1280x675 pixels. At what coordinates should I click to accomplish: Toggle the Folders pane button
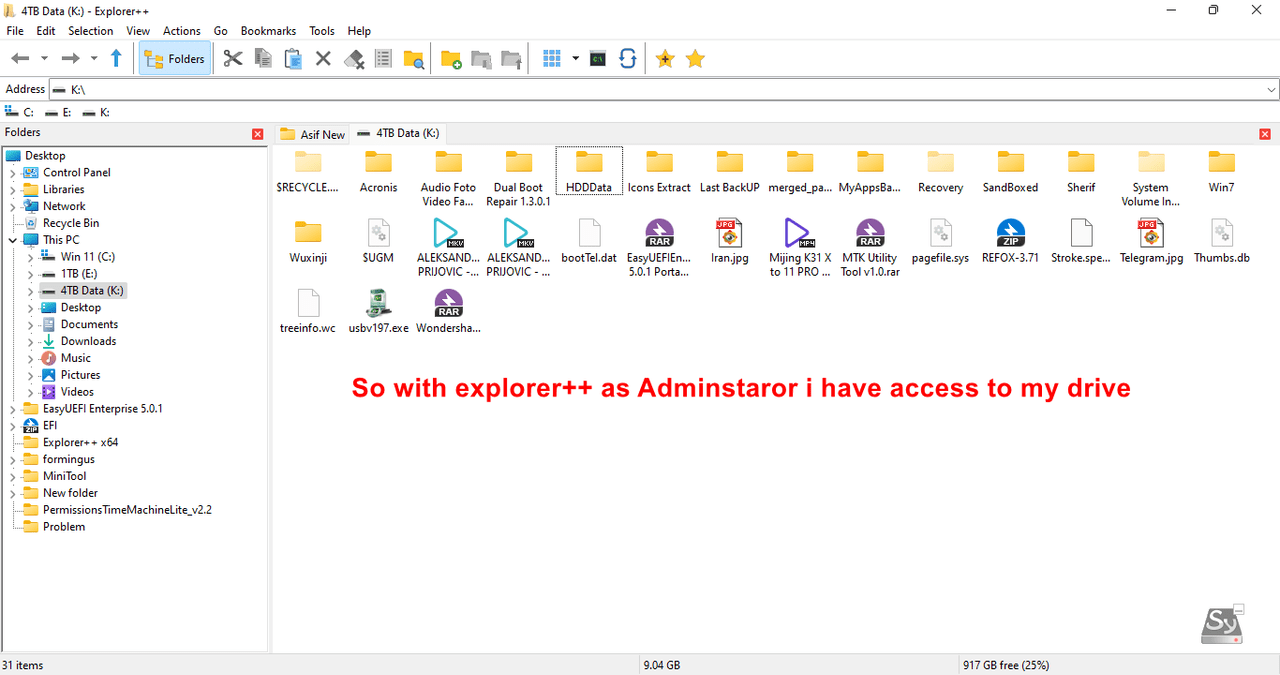coord(175,59)
